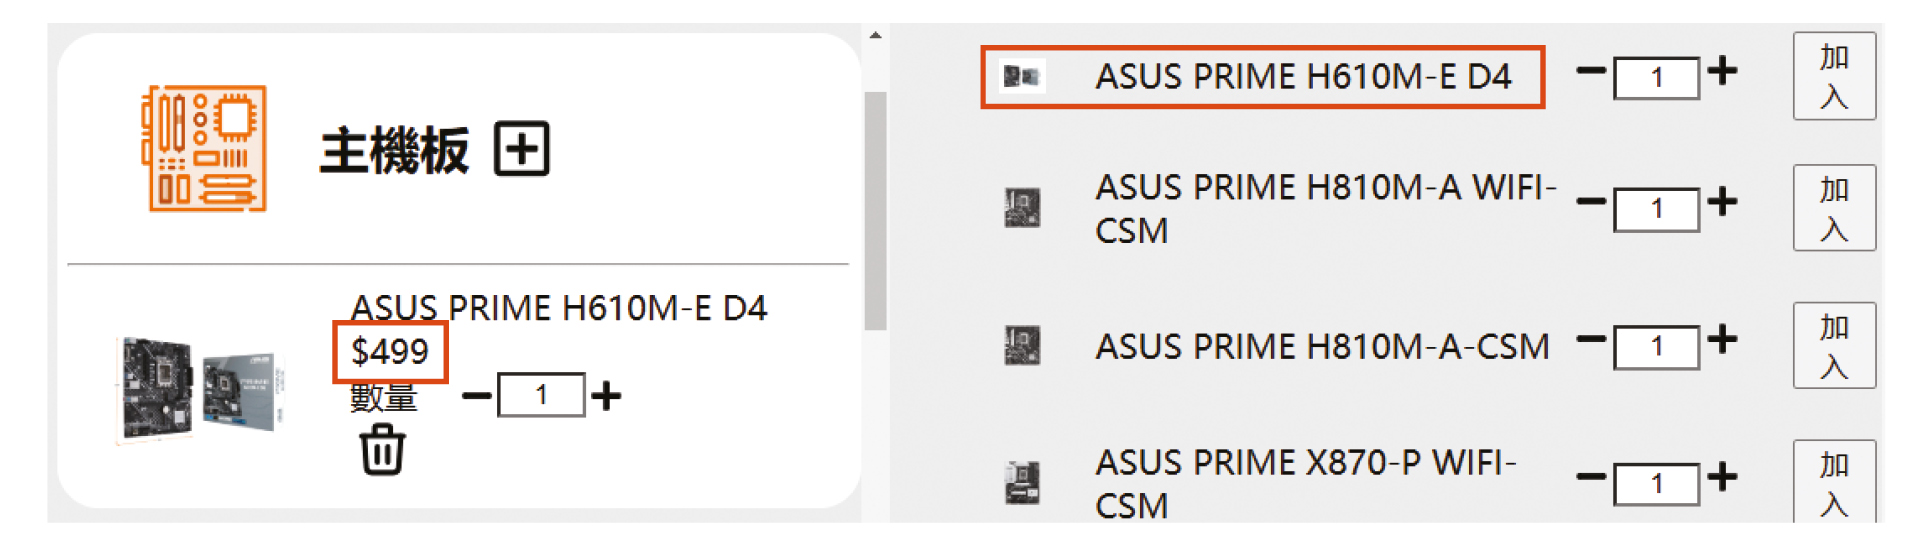Click cart quantity field for H610M-E D4
The image size is (1932, 550).
[x=541, y=396]
